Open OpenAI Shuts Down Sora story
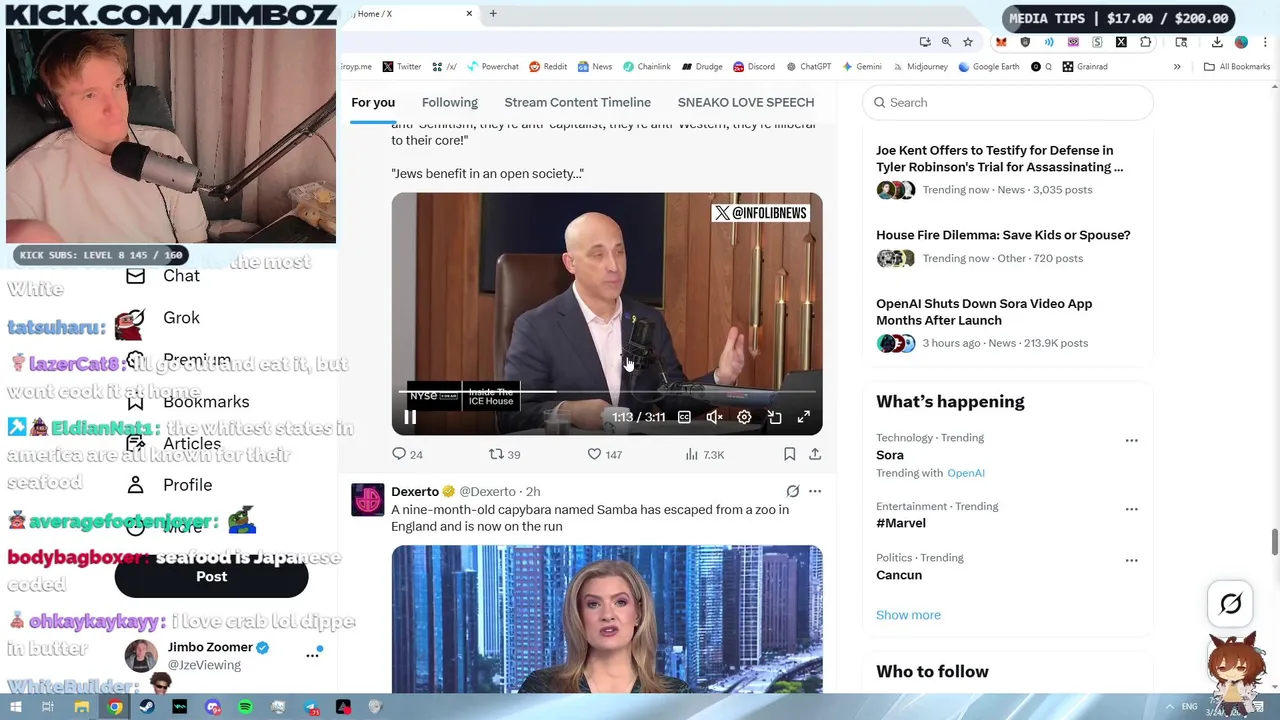Screen dimensions: 1280x720 (x=984, y=312)
